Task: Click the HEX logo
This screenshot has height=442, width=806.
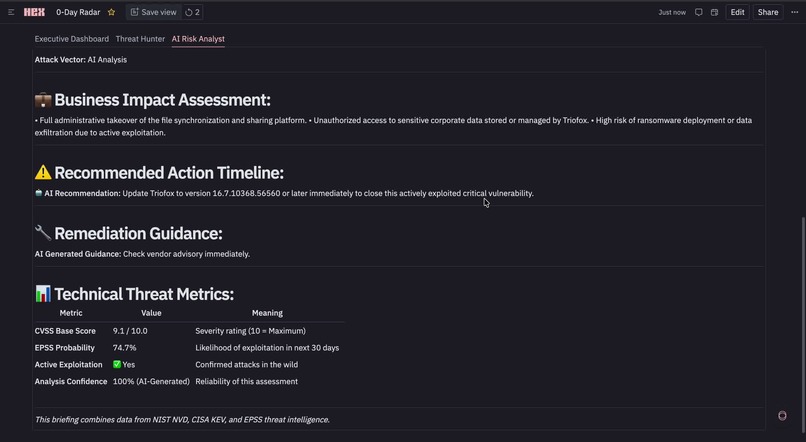Action: (34, 12)
